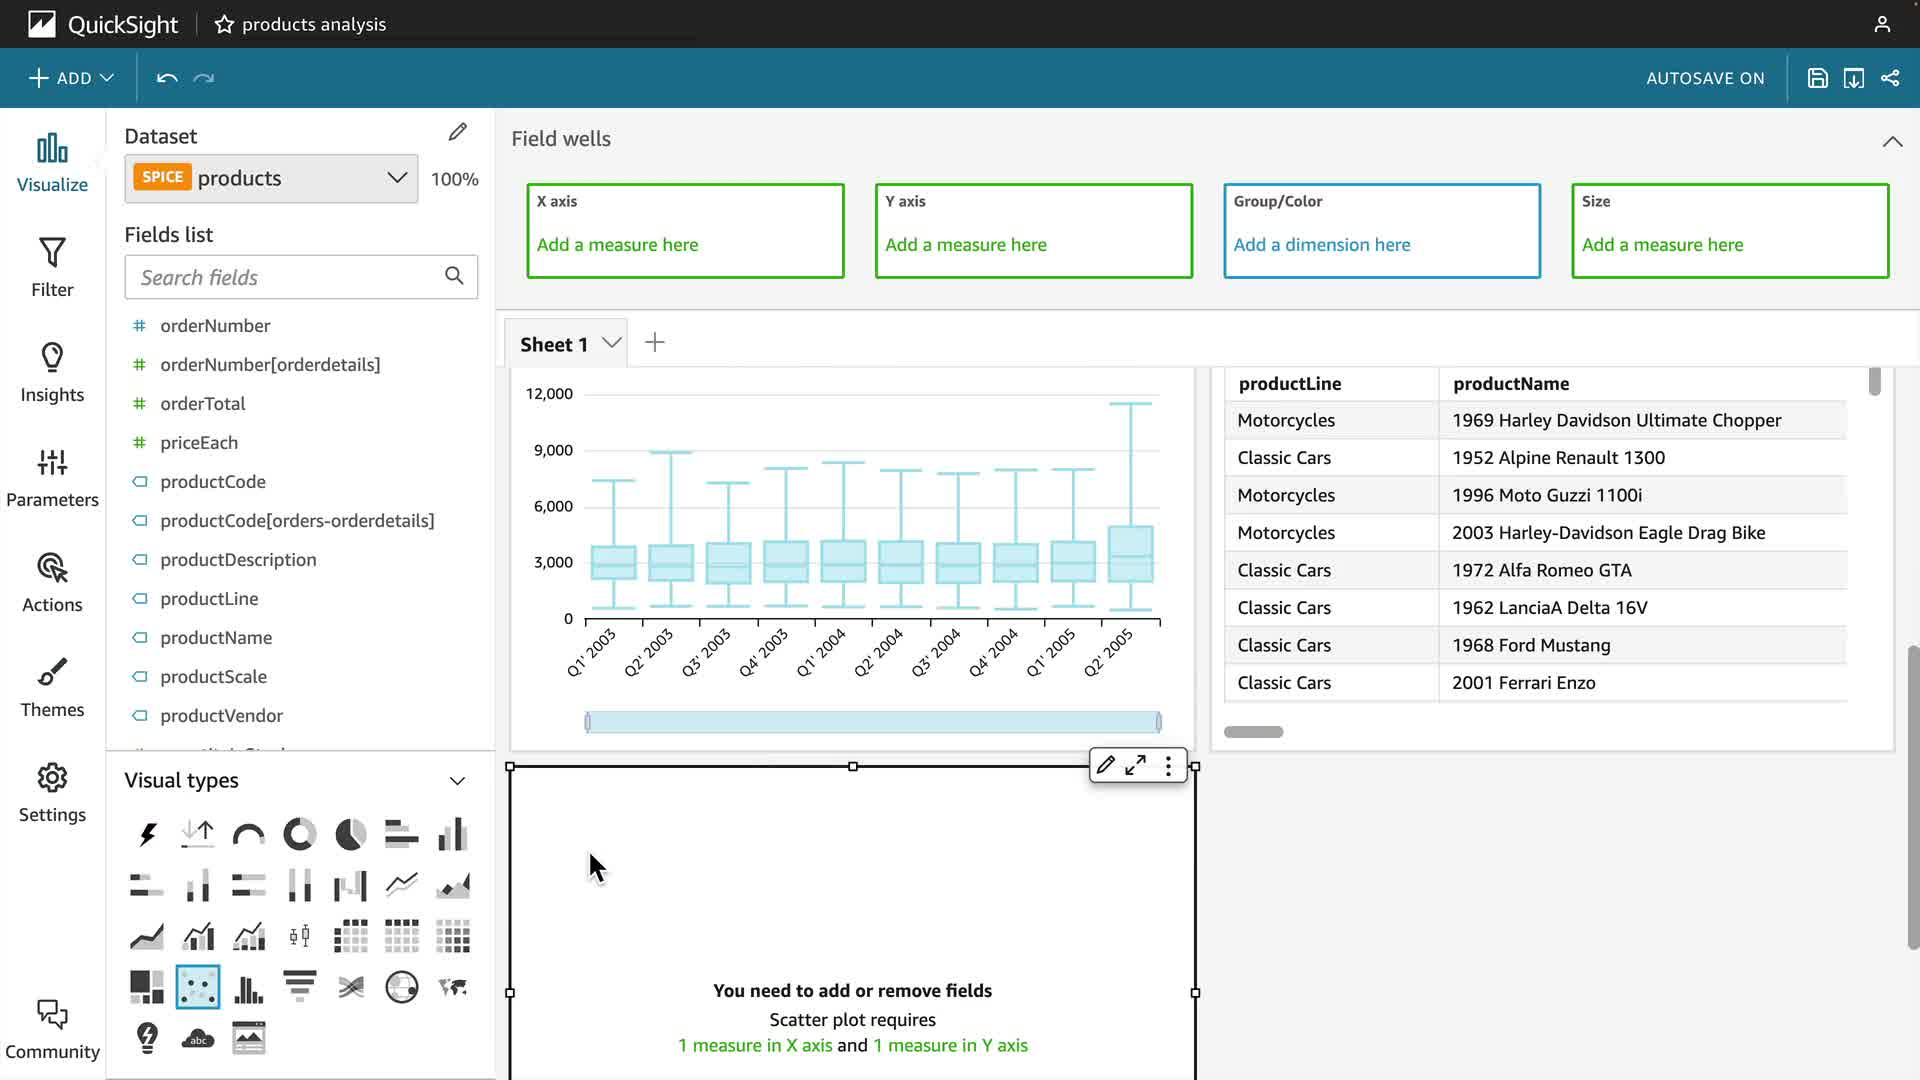Screen dimensions: 1920x1080
Task: Choose the box plot visual type
Action: (299, 936)
